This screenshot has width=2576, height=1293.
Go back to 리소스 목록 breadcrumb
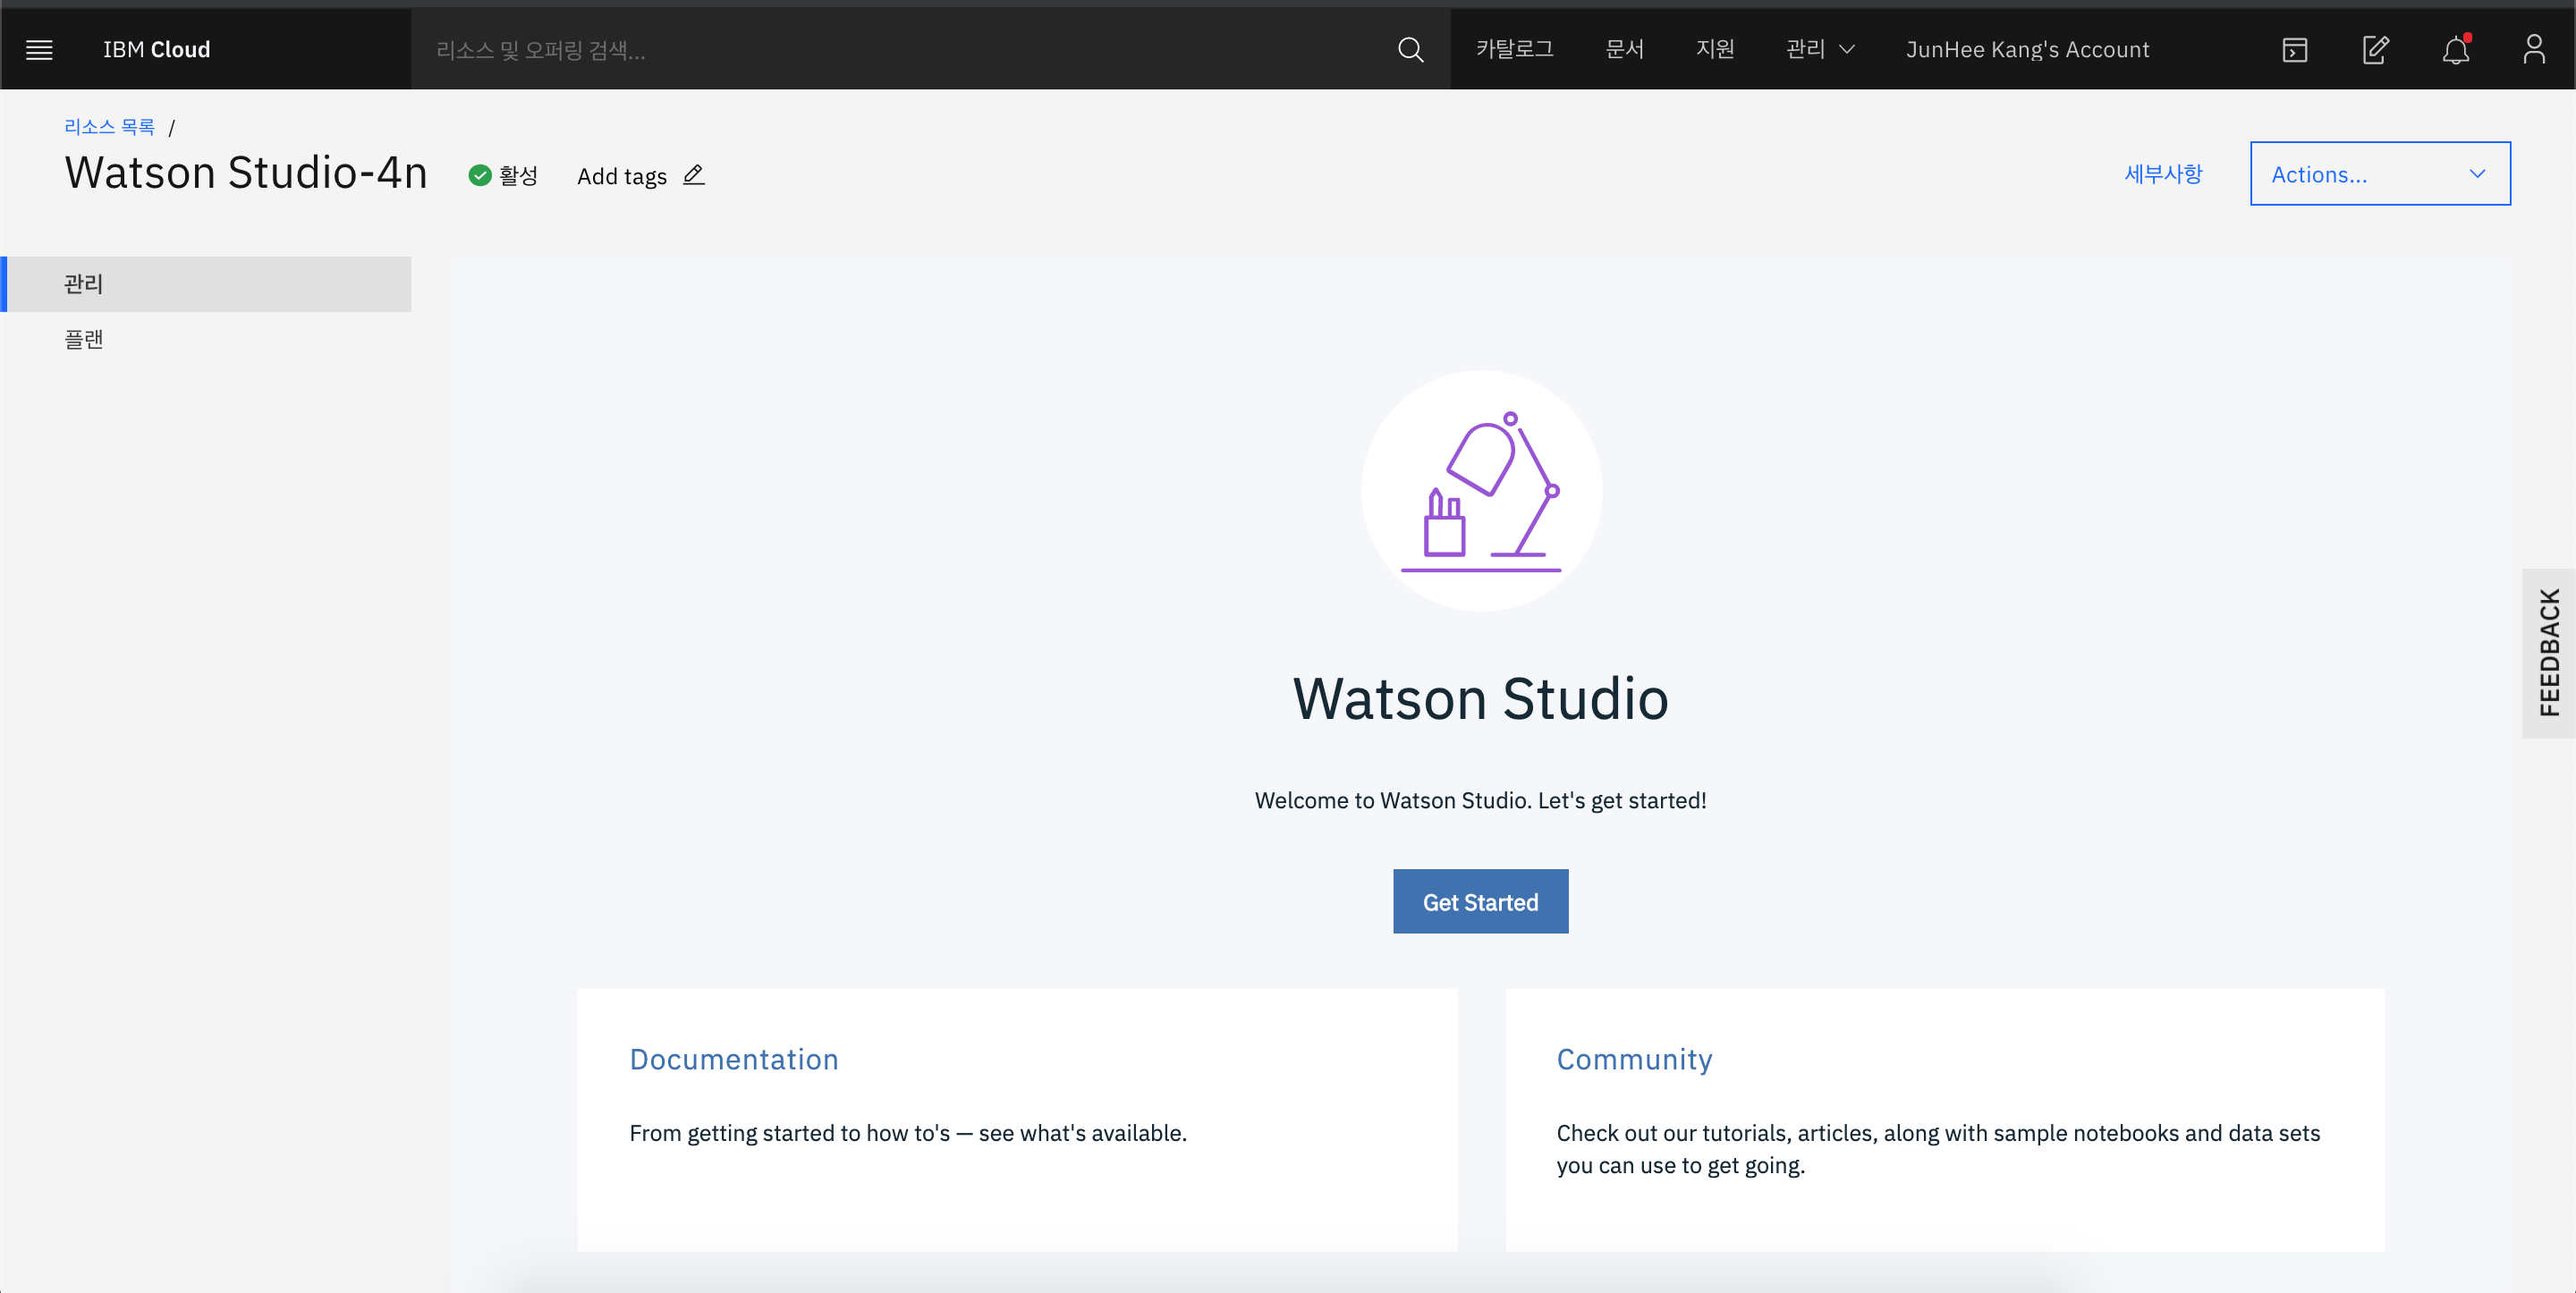pyautogui.click(x=109, y=127)
